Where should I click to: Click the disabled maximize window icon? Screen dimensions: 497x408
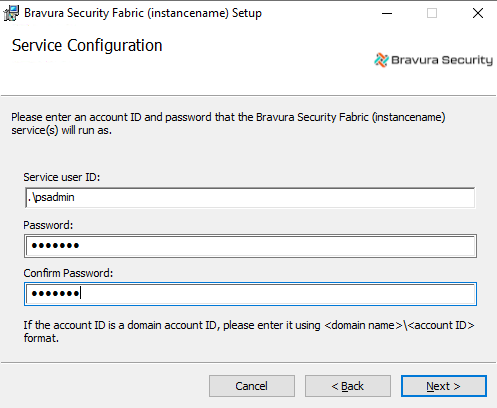coord(432,13)
